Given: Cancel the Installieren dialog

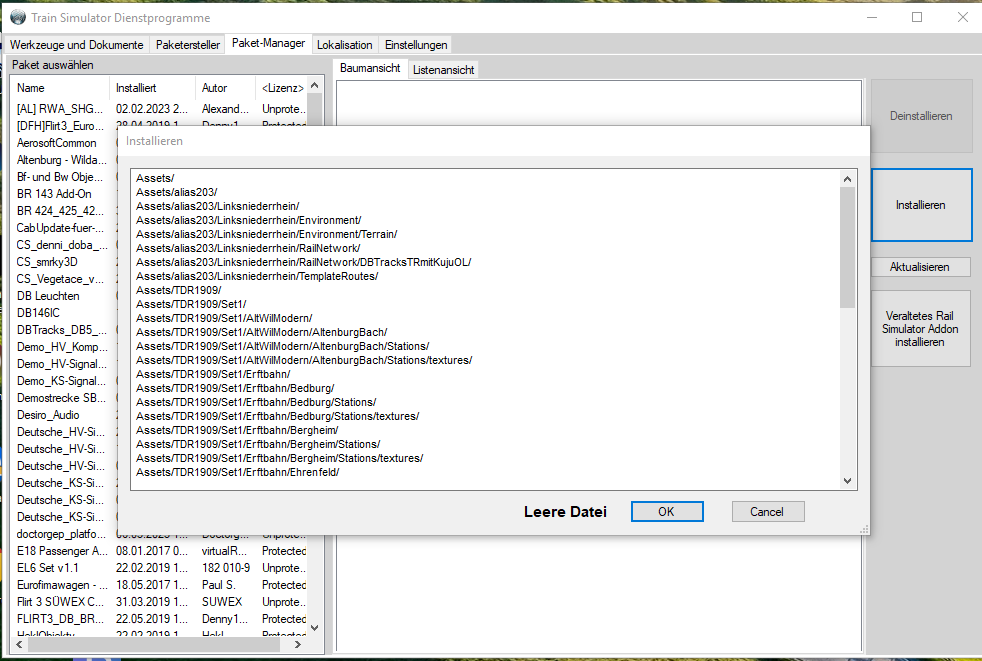Looking at the screenshot, I should click(768, 511).
